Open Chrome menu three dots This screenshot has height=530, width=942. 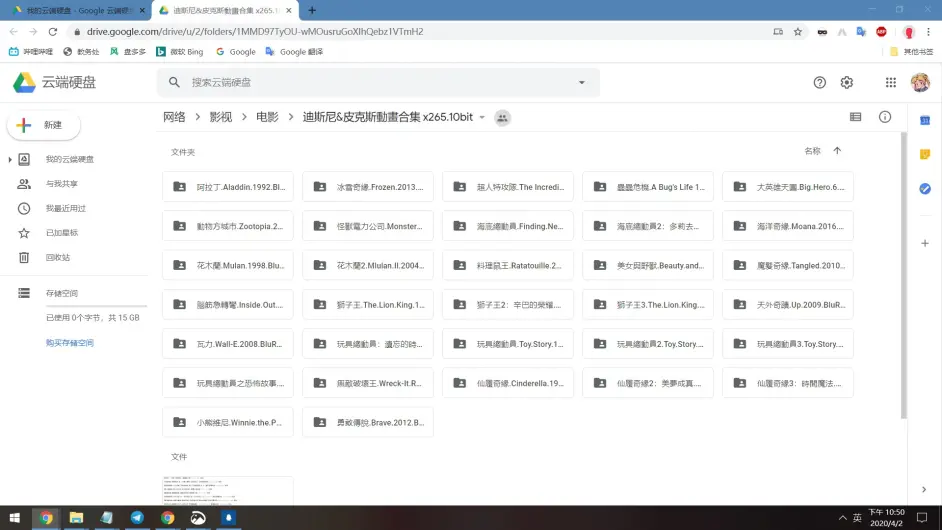[x=928, y=32]
